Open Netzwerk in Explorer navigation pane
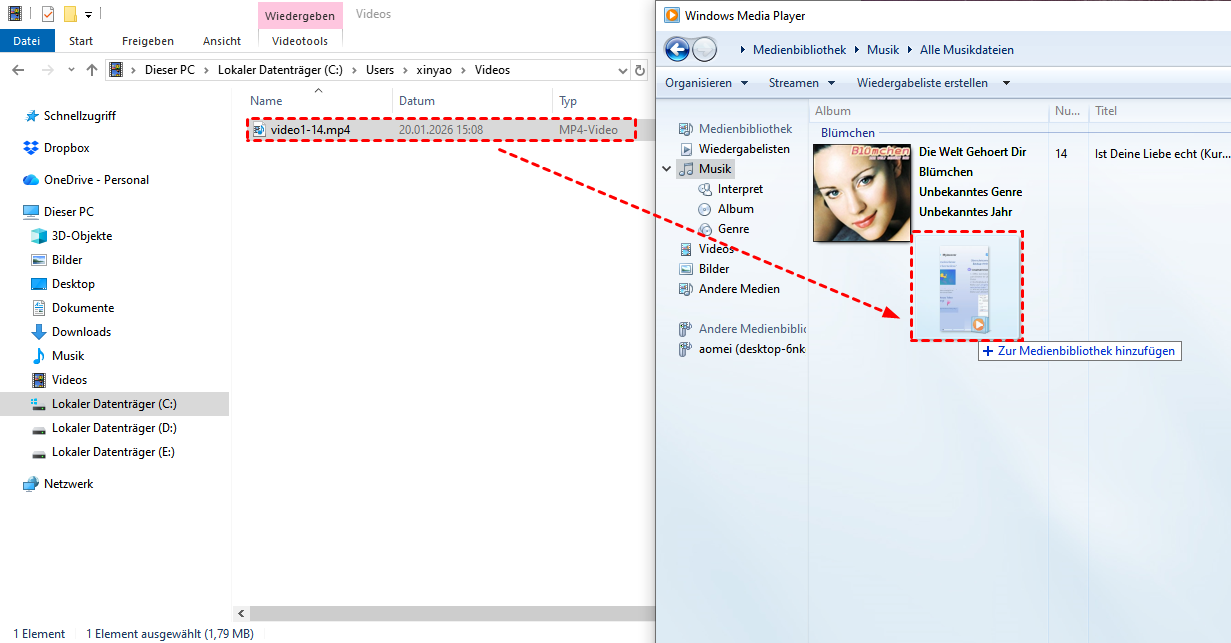 click(x=68, y=484)
